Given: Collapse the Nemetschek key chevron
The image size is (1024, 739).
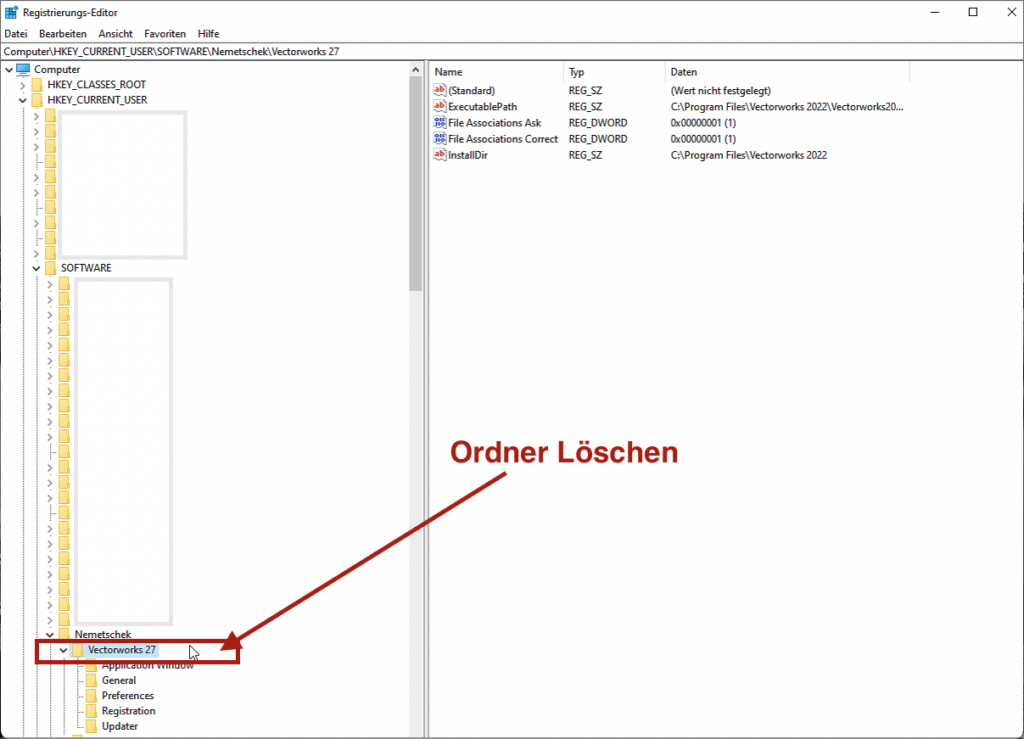Looking at the screenshot, I should pos(50,635).
